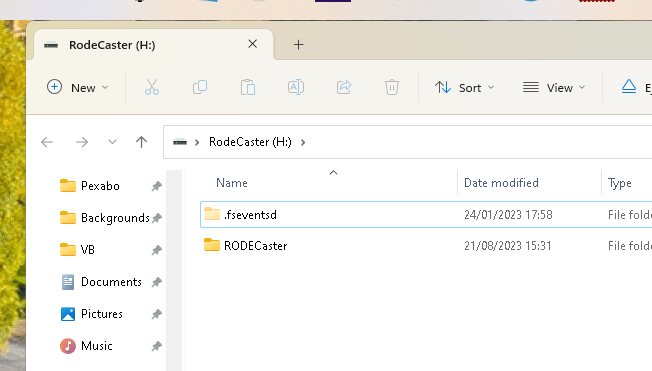The height and width of the screenshot is (371, 652).
Task: Add a new tab with plus button
Action: (298, 45)
